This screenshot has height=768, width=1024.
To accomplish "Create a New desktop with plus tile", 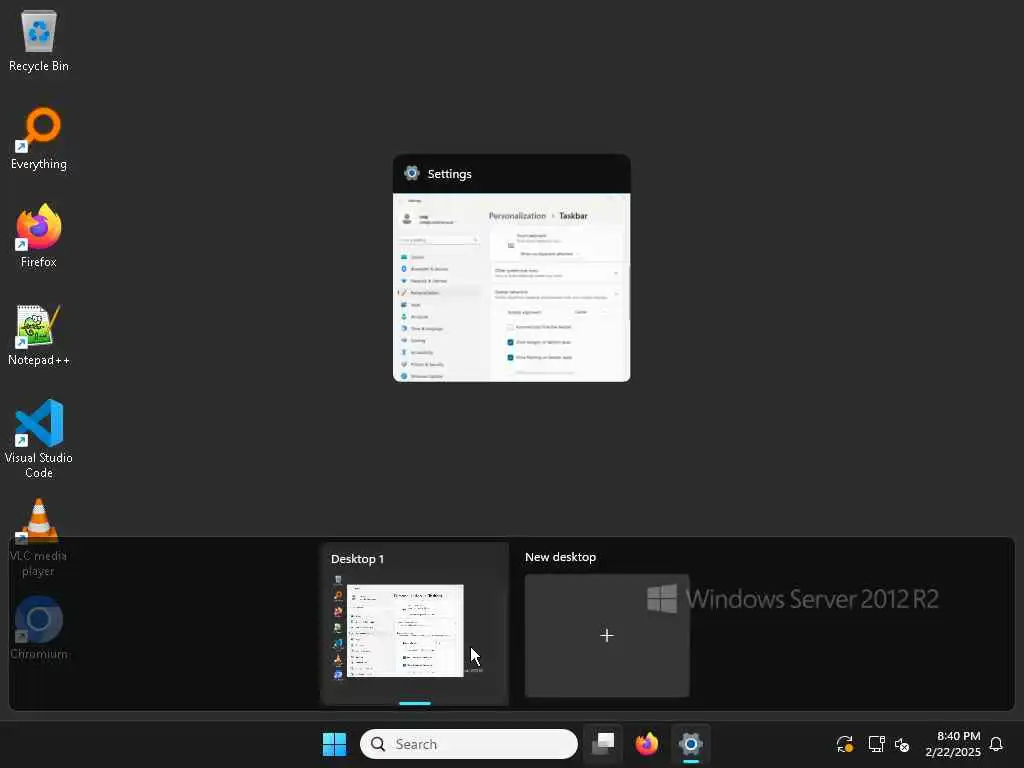I will click(607, 635).
